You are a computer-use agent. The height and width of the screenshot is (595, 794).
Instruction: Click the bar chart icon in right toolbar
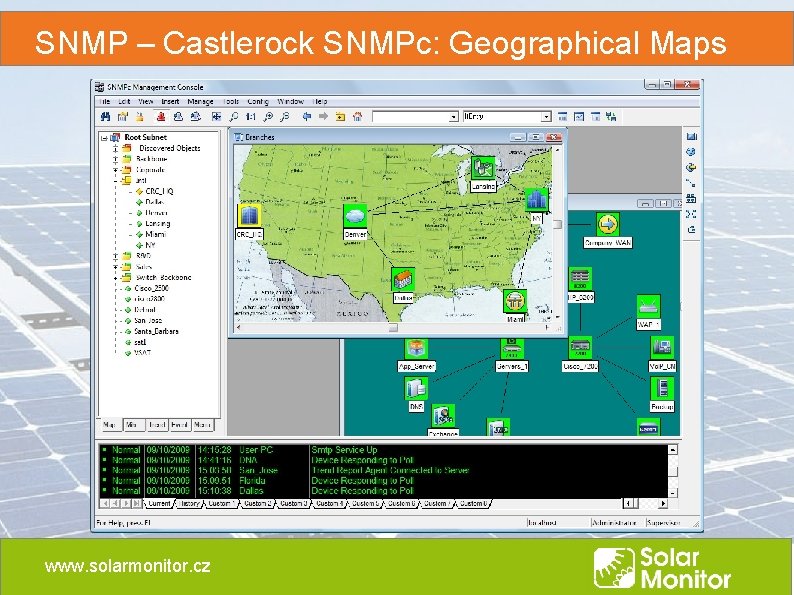click(x=691, y=136)
